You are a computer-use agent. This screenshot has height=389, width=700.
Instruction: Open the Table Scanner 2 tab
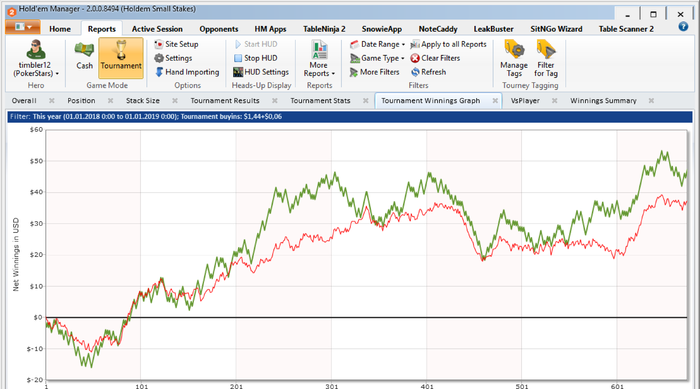tap(626, 29)
